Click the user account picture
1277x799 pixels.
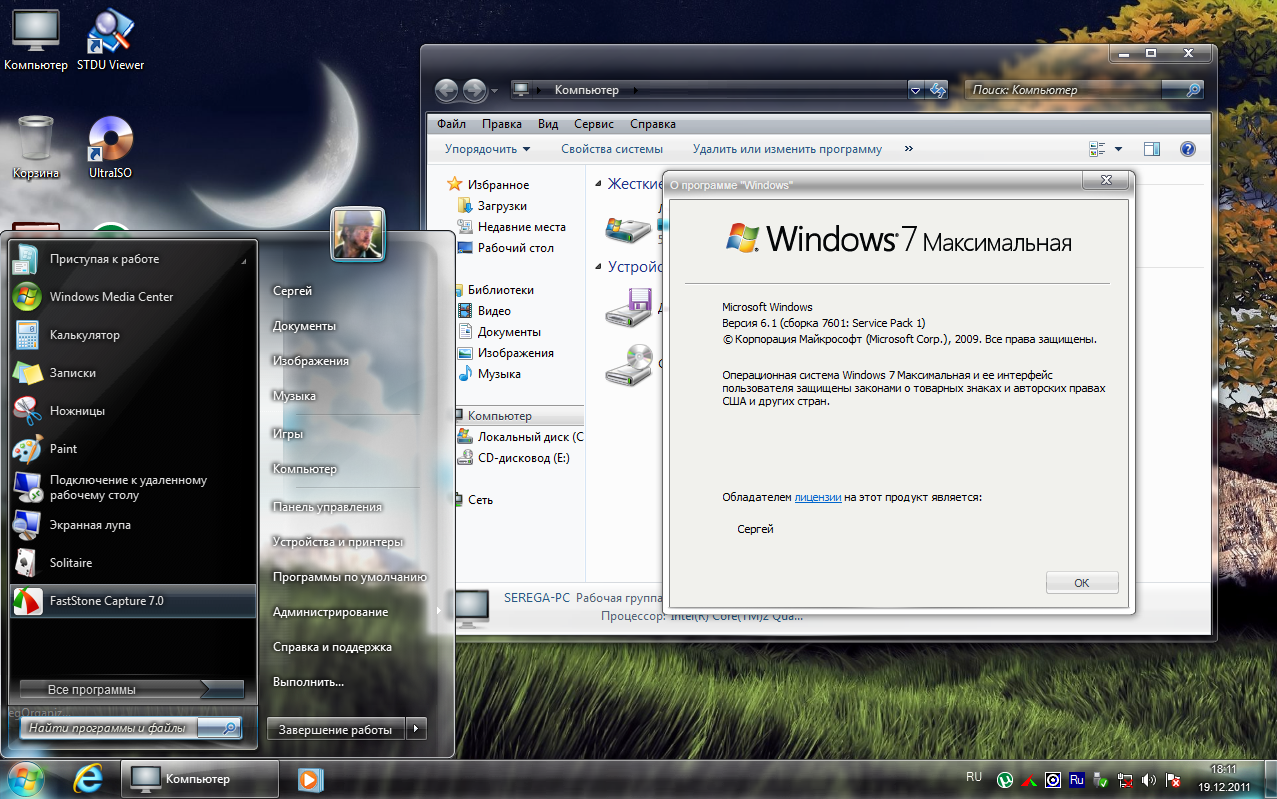357,234
